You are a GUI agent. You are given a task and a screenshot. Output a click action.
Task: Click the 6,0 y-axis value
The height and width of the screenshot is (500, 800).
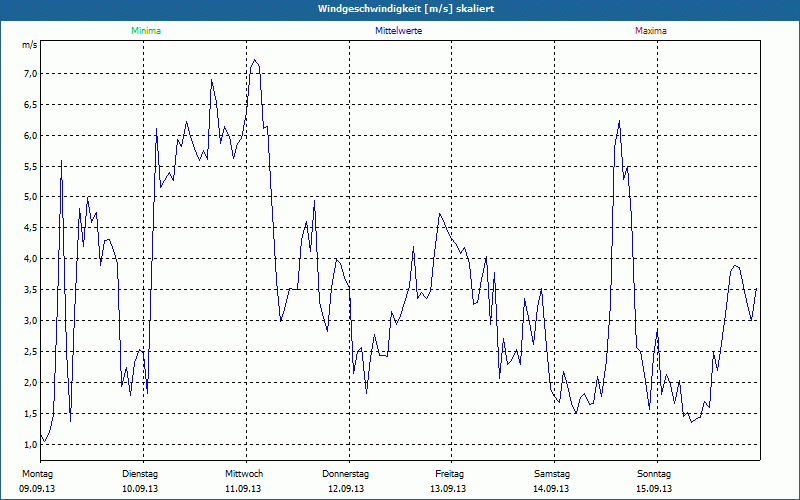pyautogui.click(x=31, y=136)
